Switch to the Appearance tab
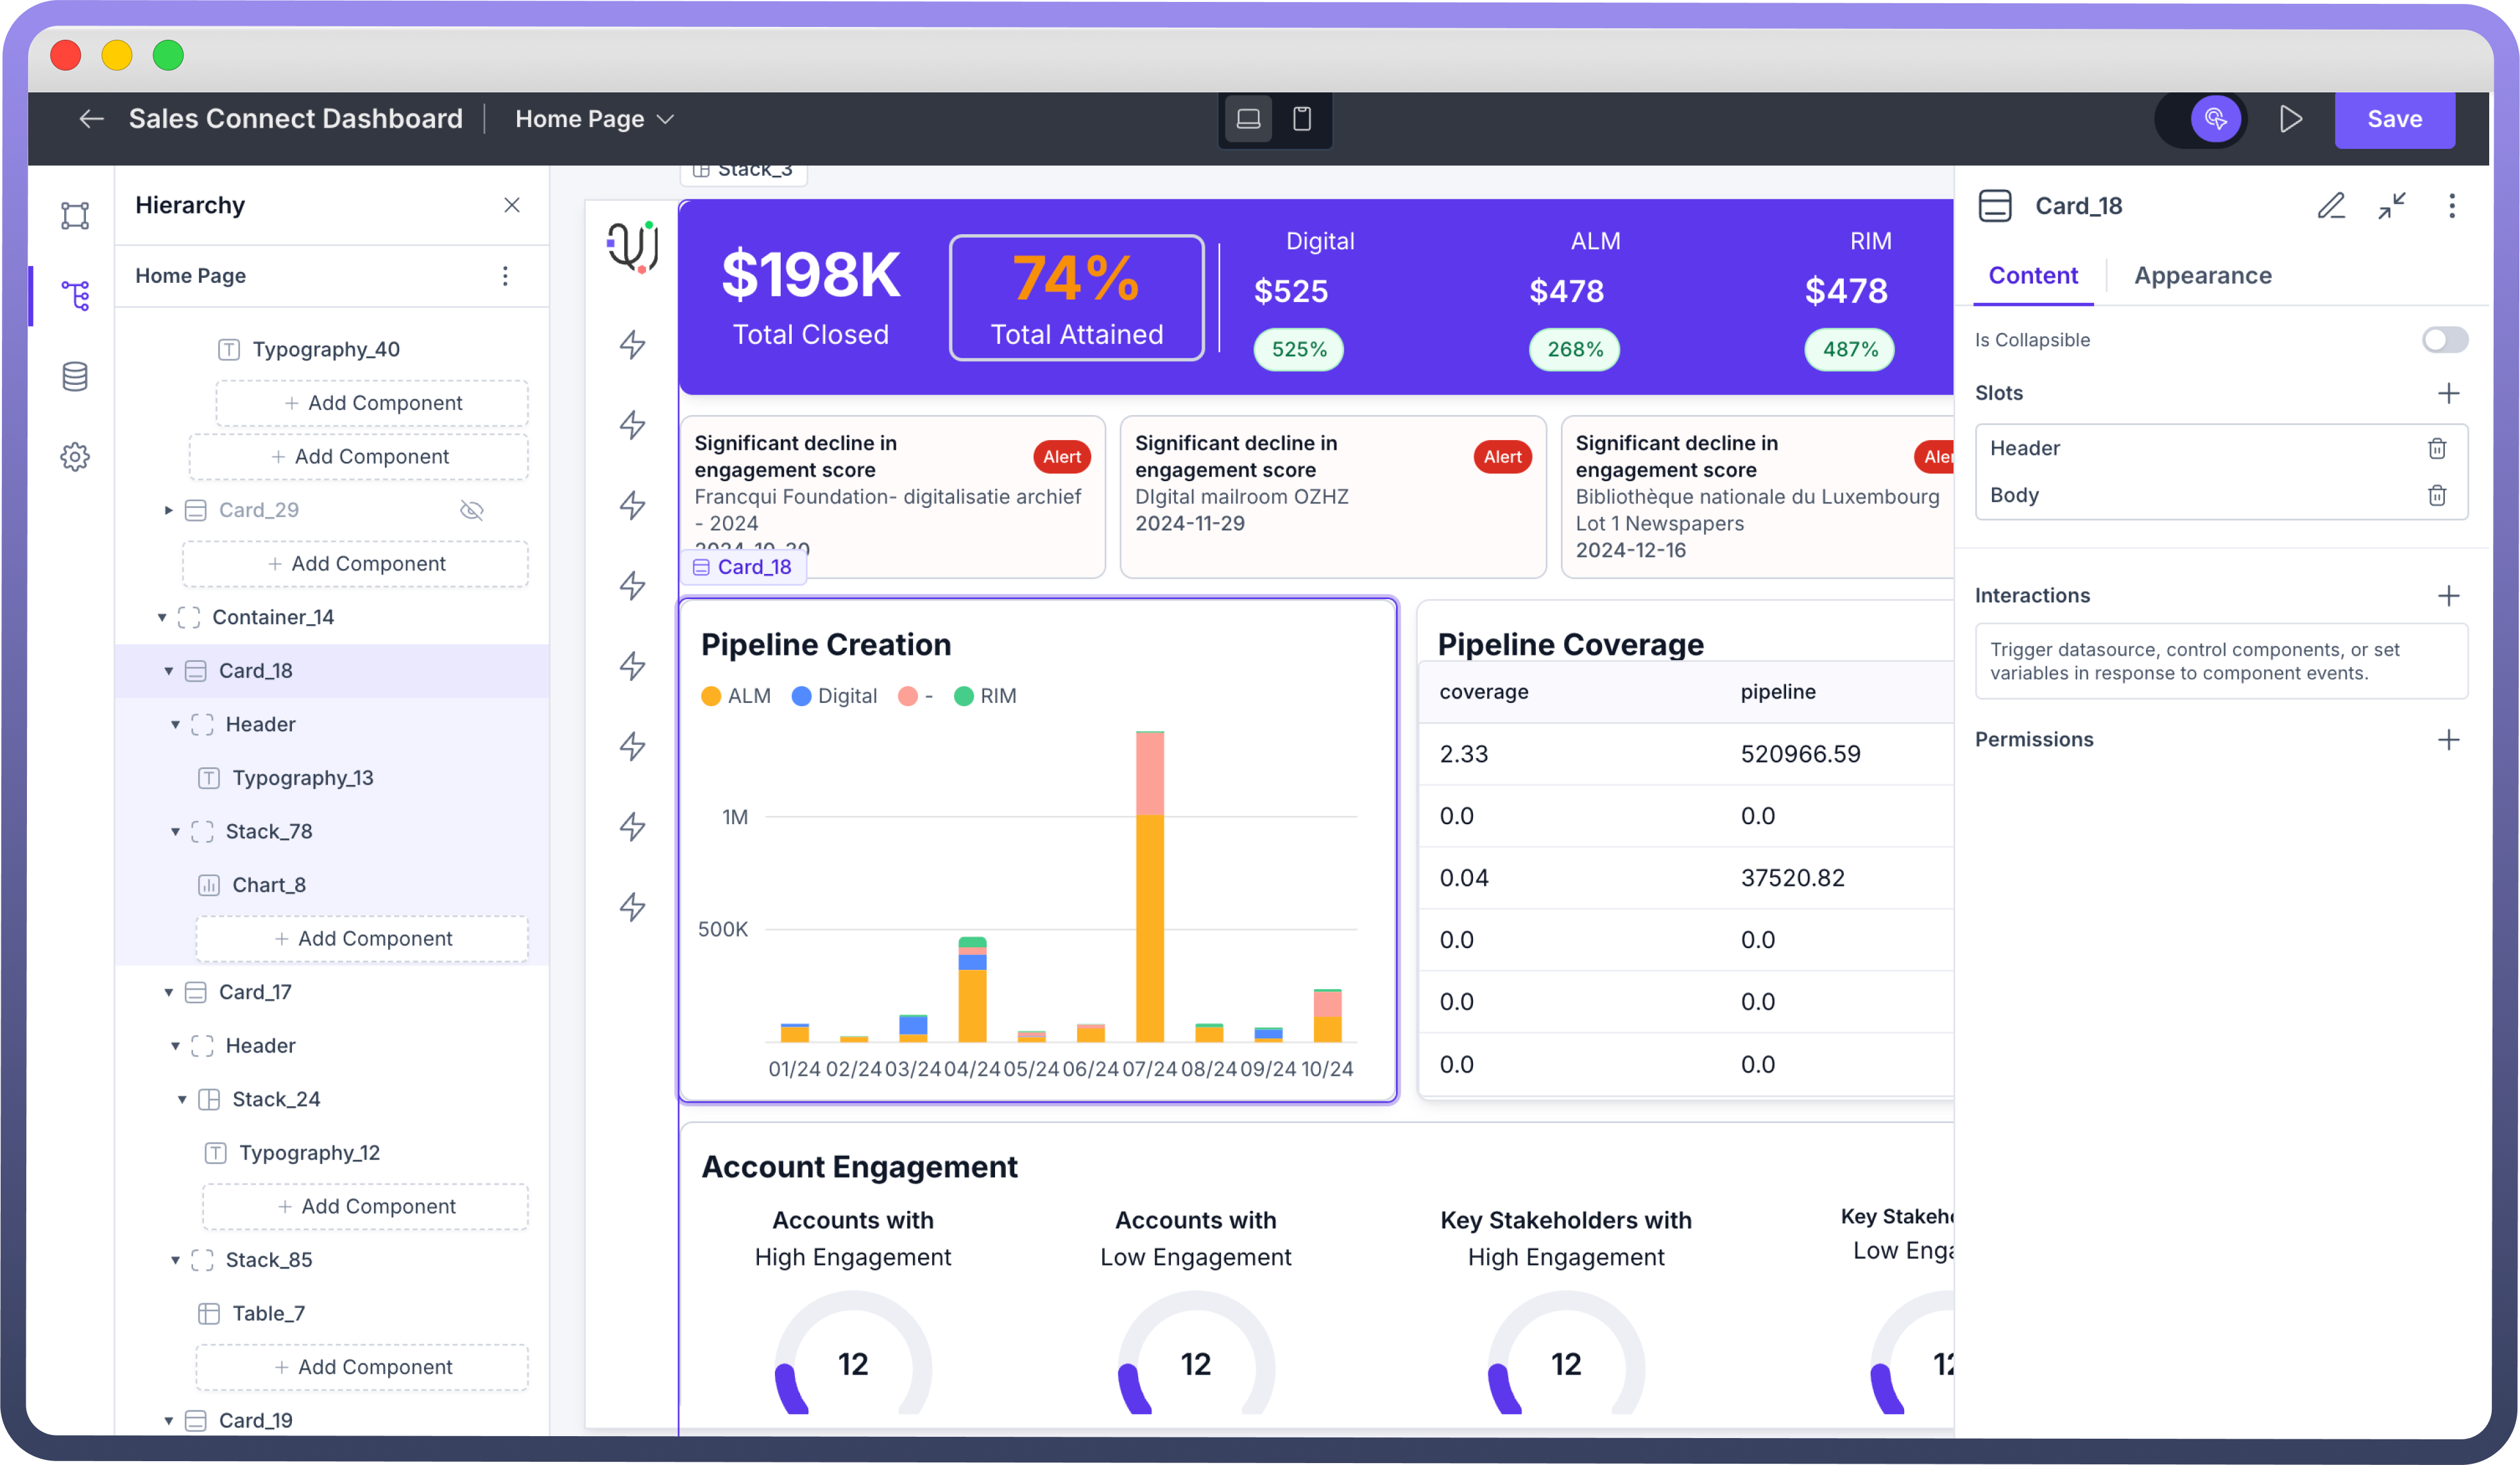The width and height of the screenshot is (2520, 1465). pos(2202,275)
